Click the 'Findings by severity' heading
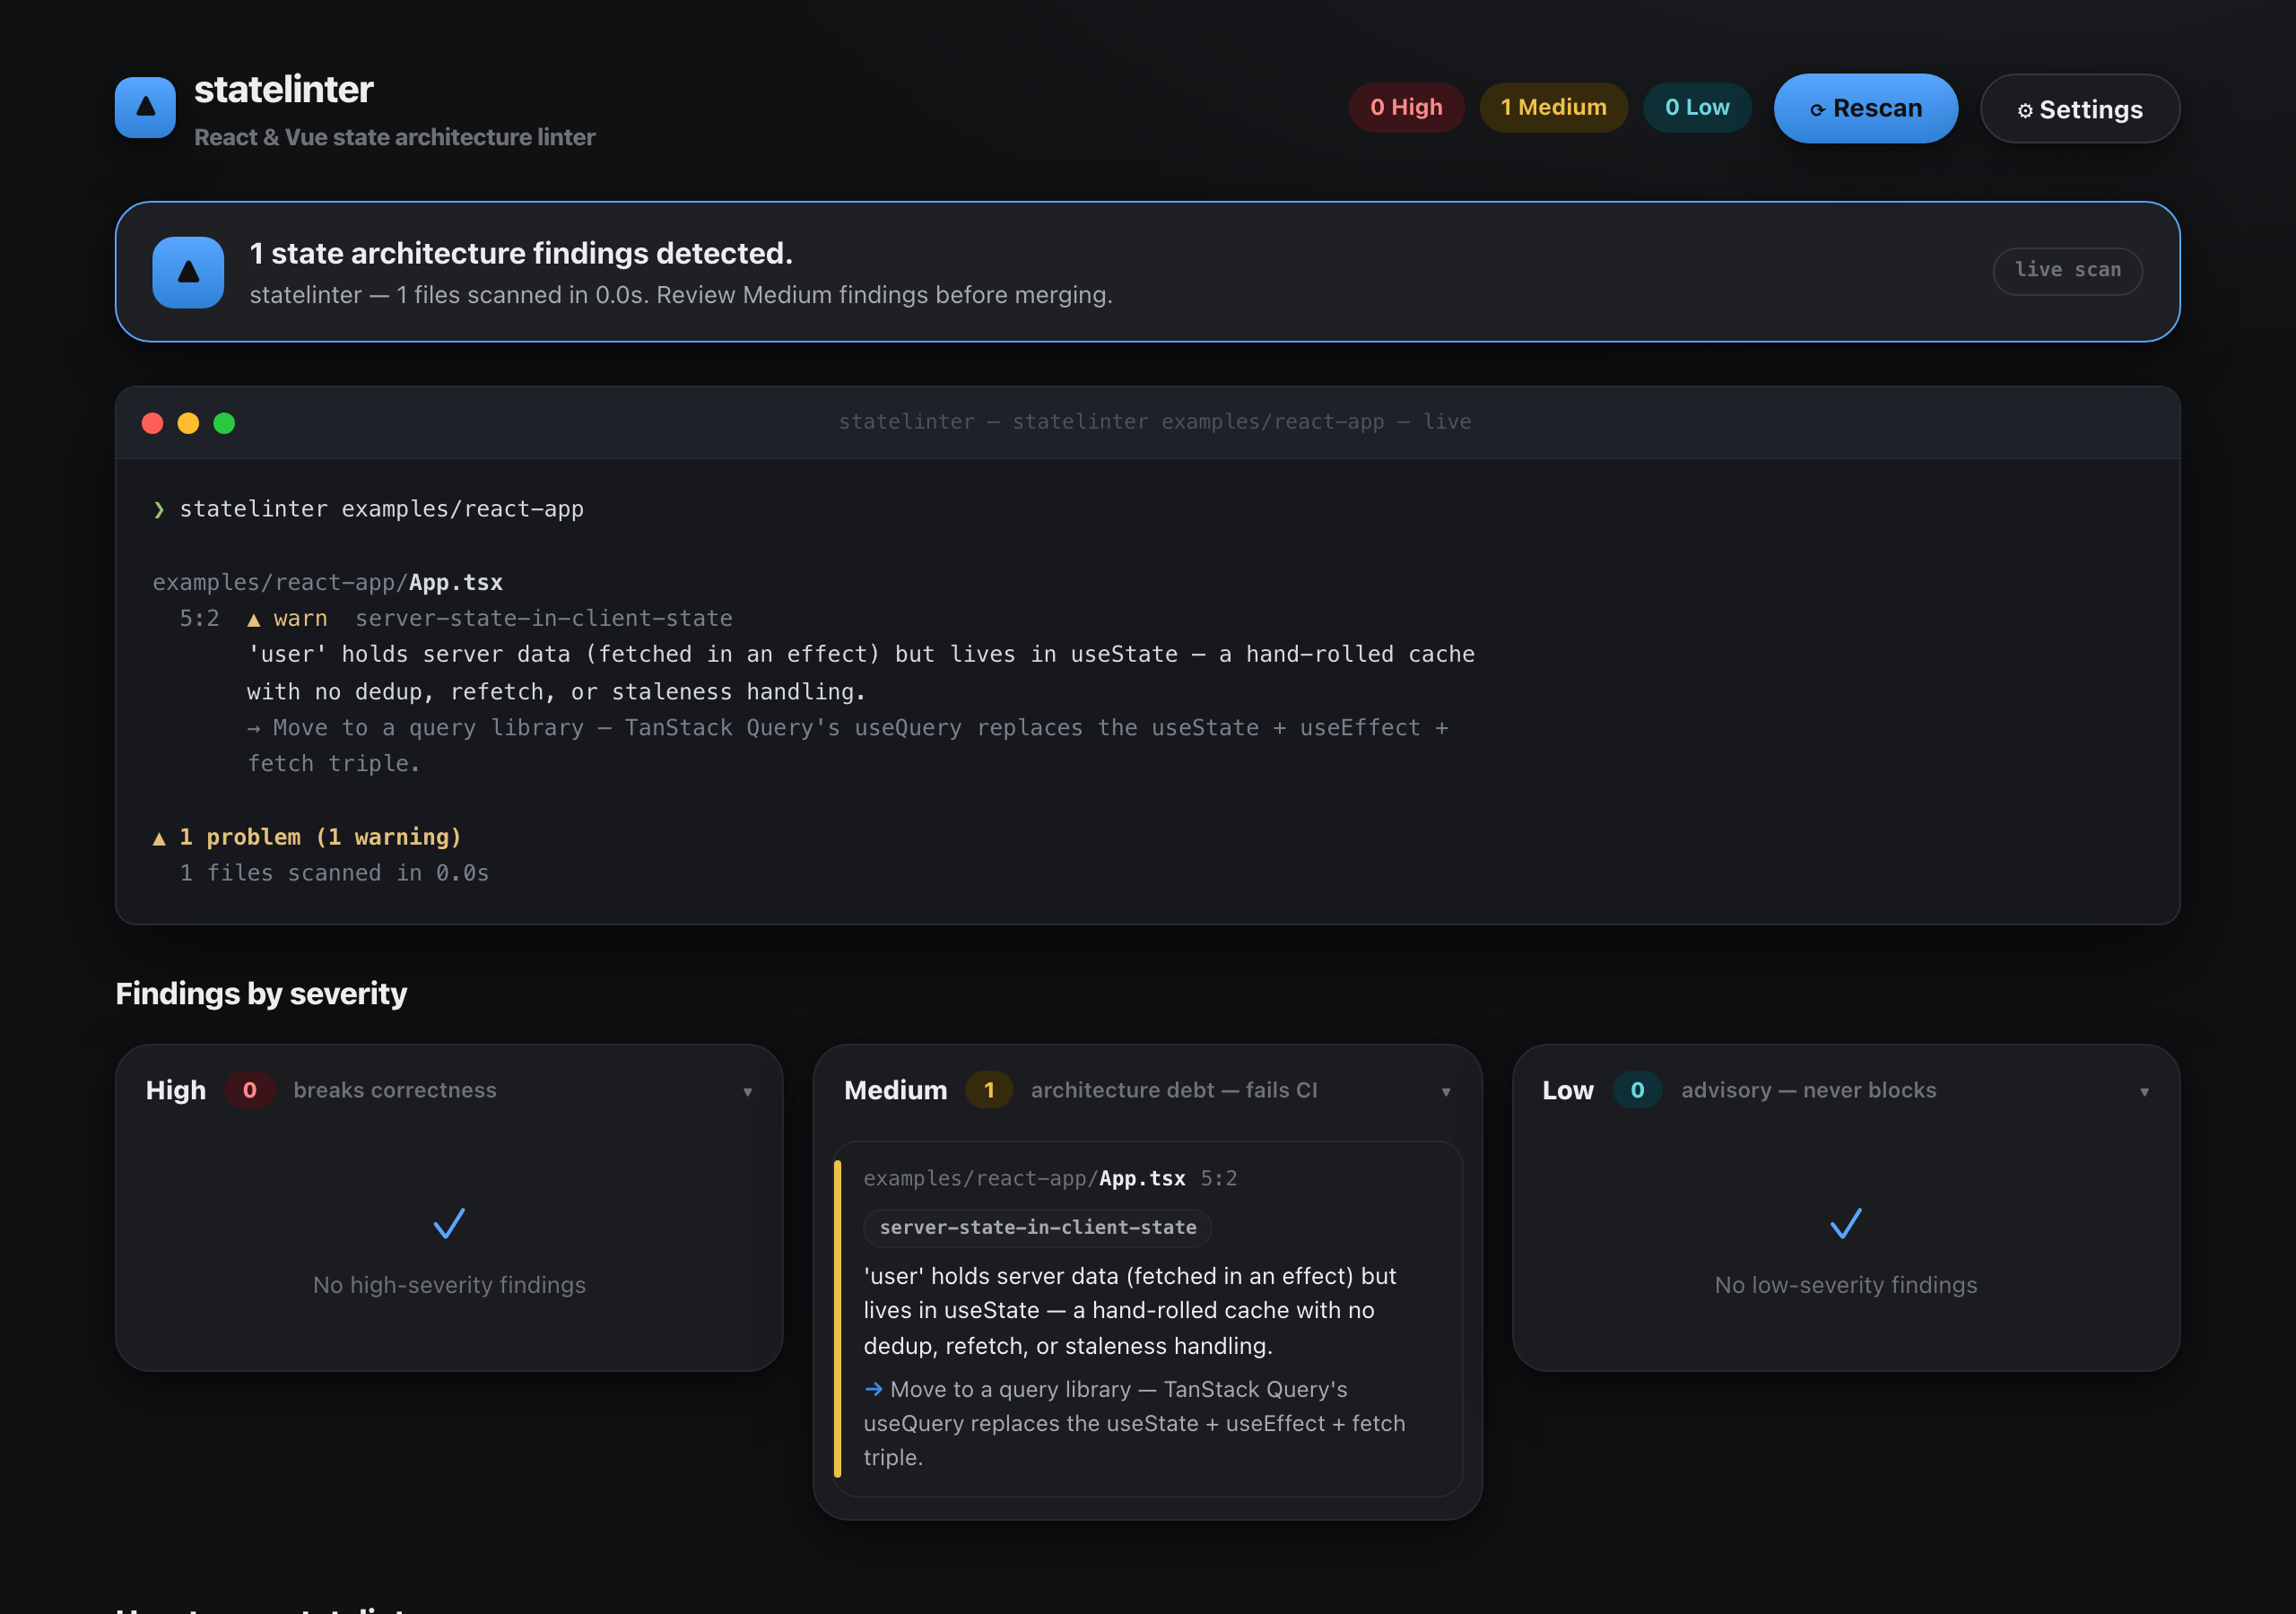The image size is (2296, 1614). click(x=261, y=993)
